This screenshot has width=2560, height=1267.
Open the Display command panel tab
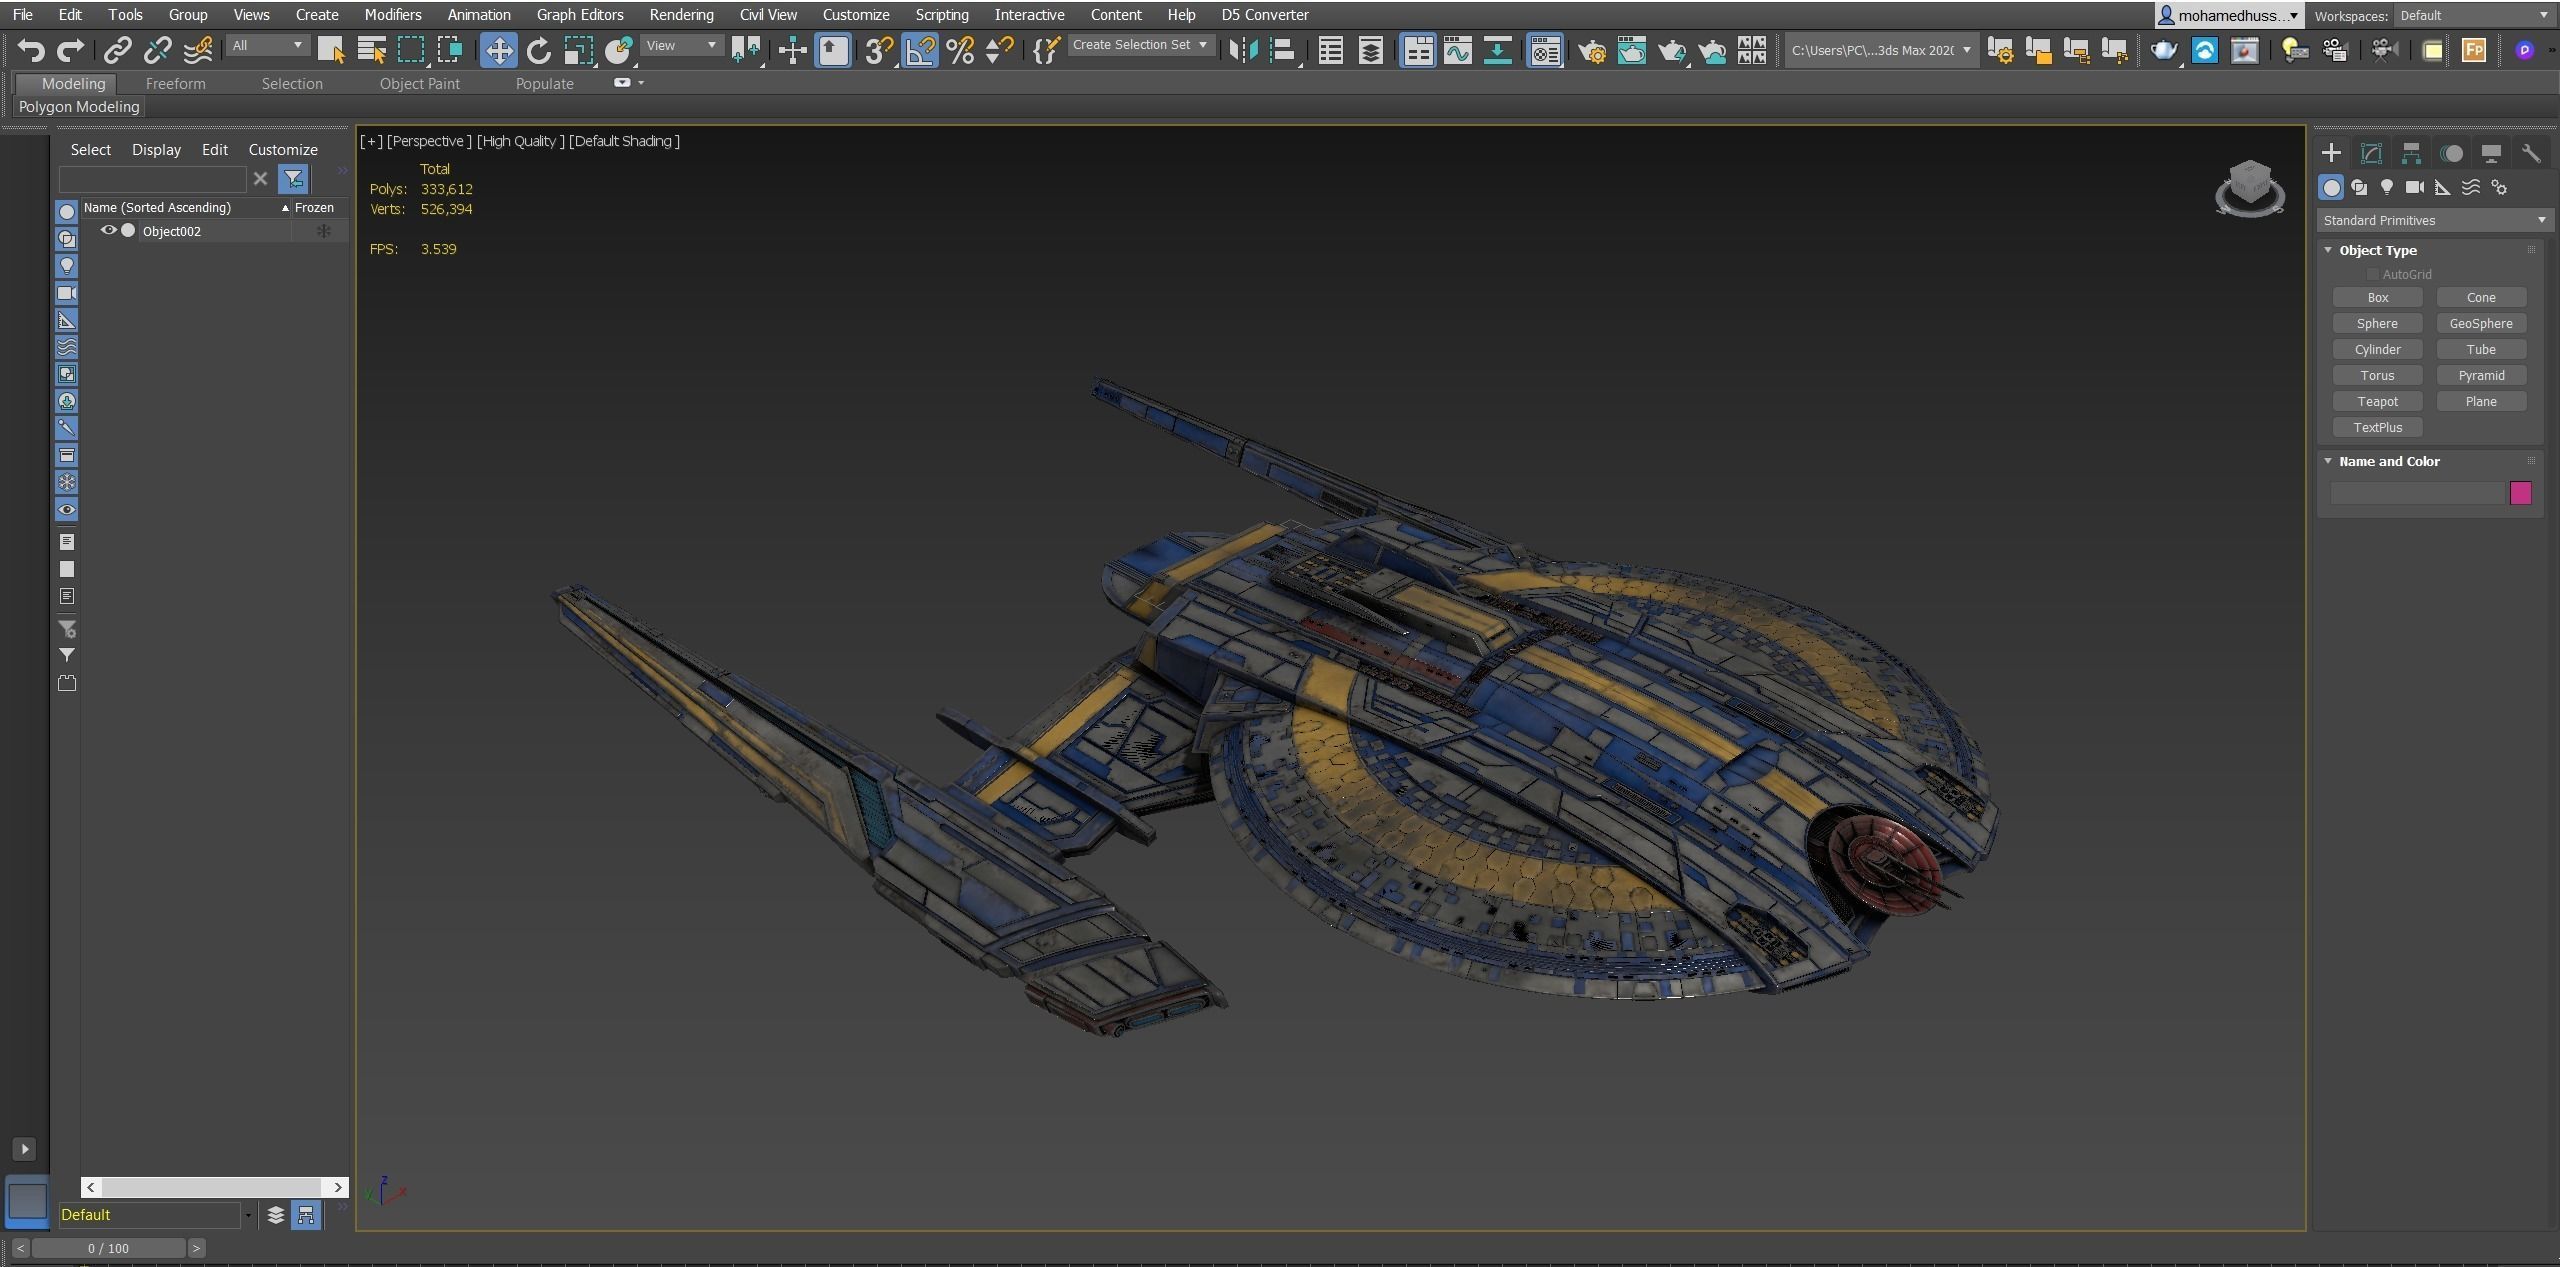[x=2491, y=153]
